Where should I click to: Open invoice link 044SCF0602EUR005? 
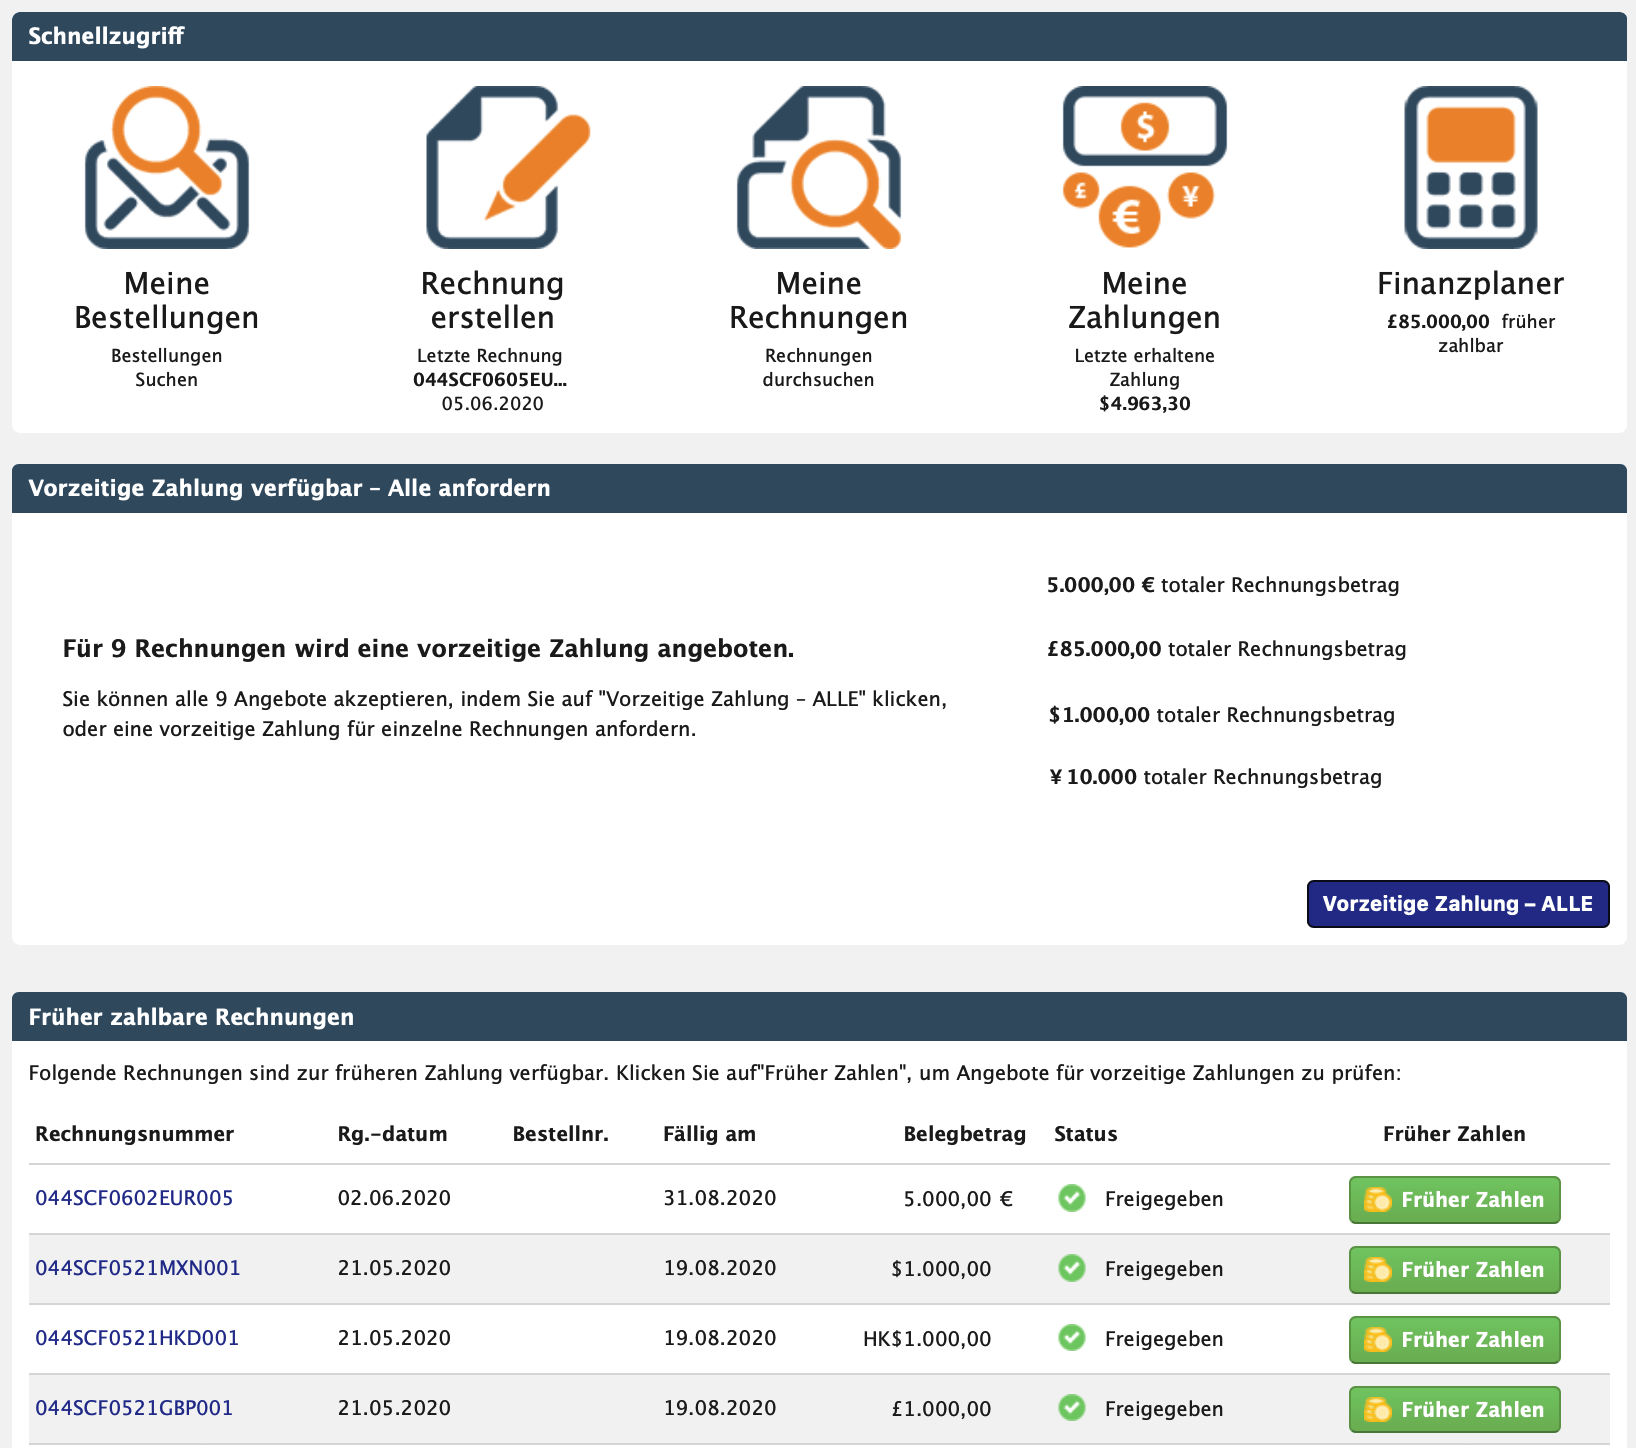pyautogui.click(x=134, y=1198)
